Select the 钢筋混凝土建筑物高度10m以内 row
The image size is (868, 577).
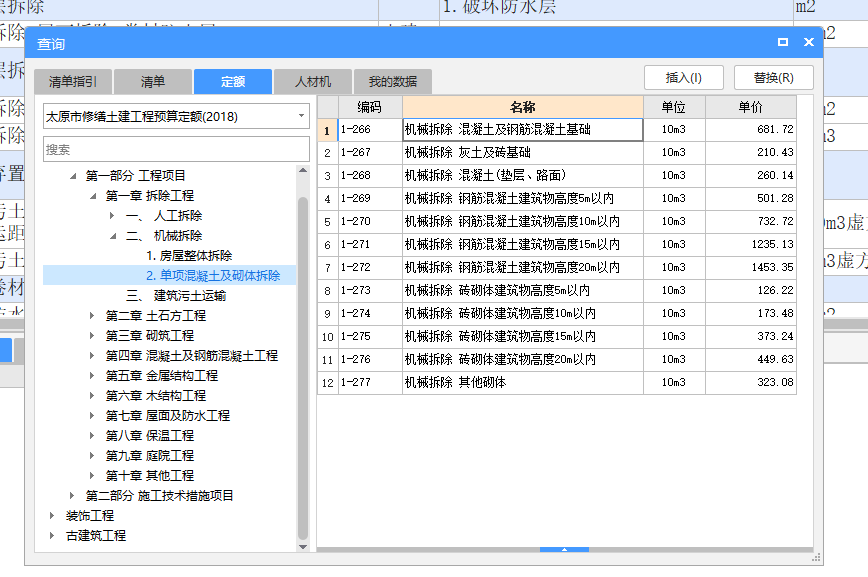click(557, 221)
